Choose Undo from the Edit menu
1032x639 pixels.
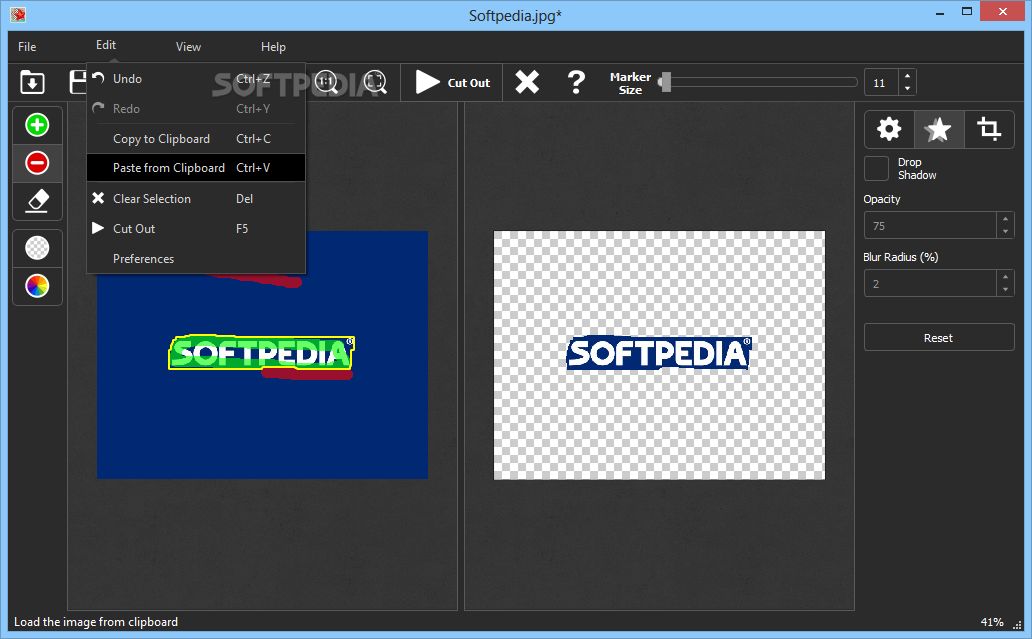tap(196, 79)
